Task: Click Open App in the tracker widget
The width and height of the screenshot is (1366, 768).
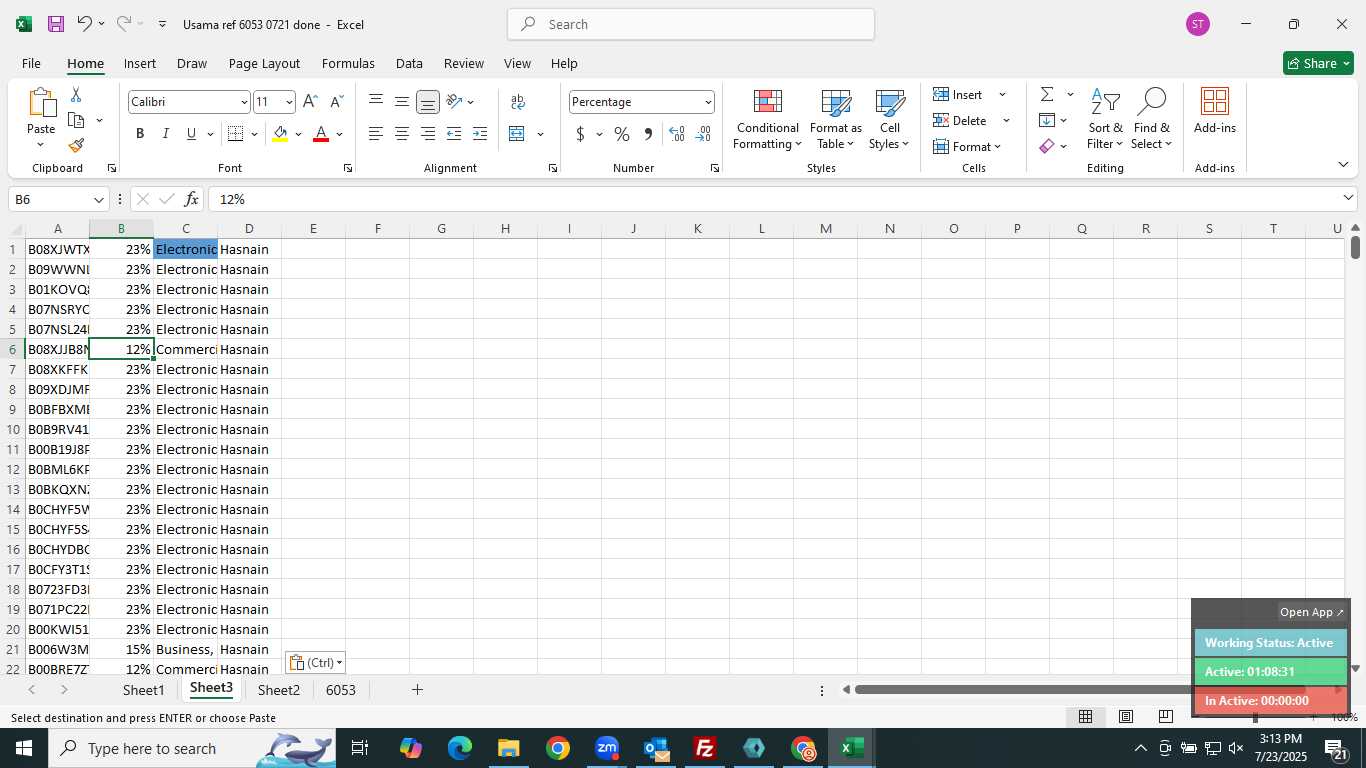Action: [1312, 612]
